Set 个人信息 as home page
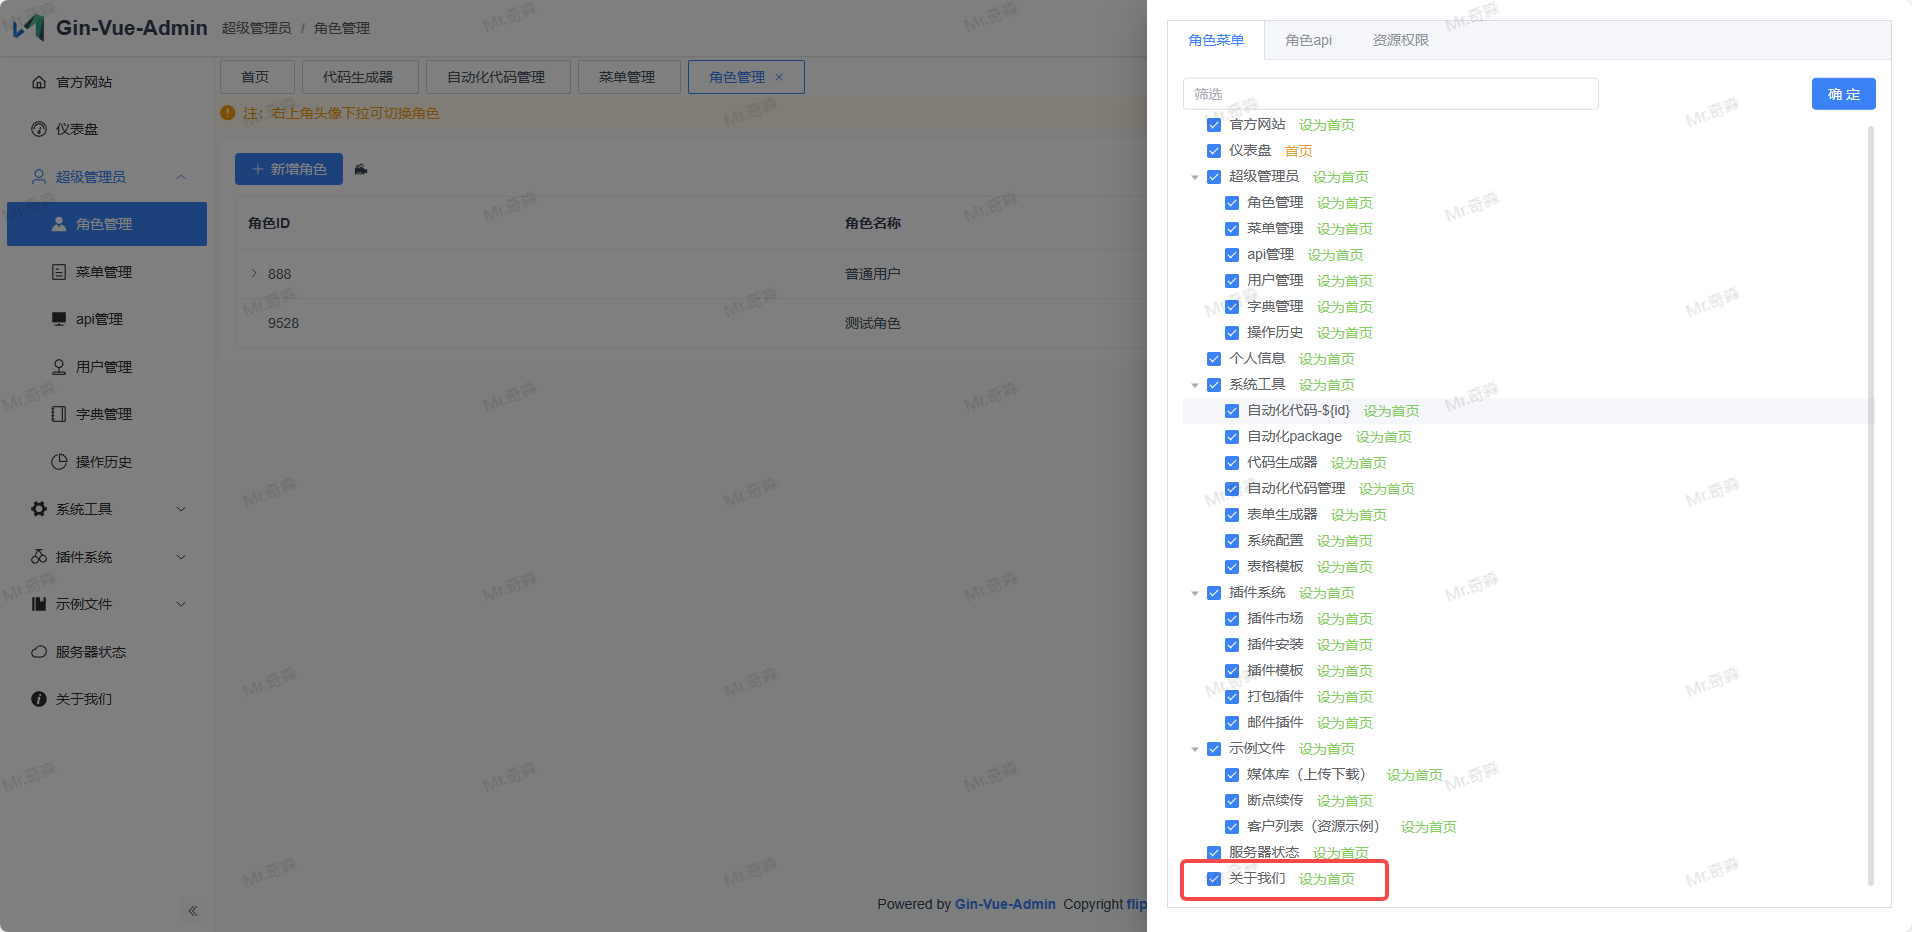This screenshot has width=1912, height=932. tap(1326, 359)
